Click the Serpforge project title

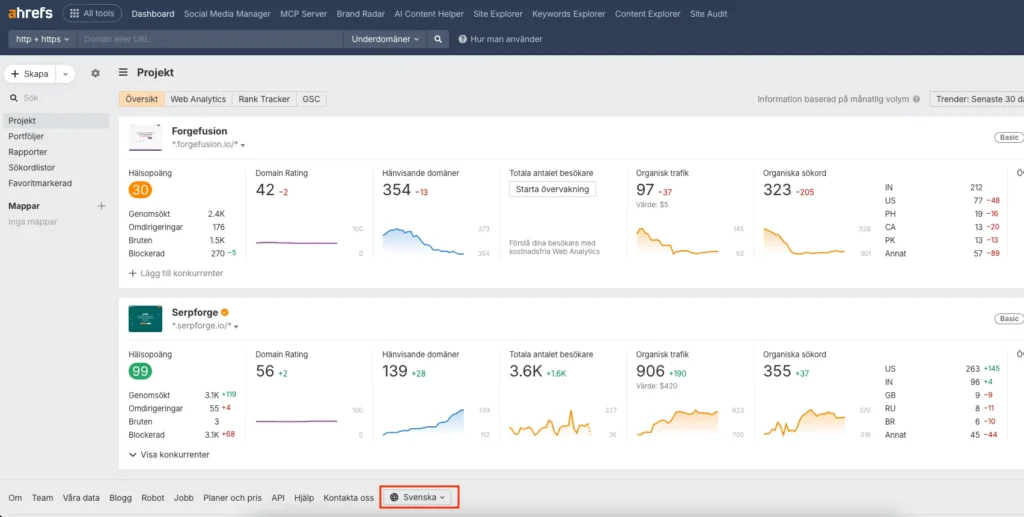pyautogui.click(x=195, y=312)
